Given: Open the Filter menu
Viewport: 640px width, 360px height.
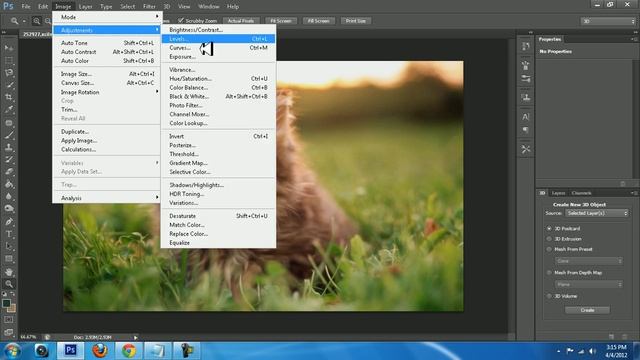Looking at the screenshot, I should click(x=149, y=7).
